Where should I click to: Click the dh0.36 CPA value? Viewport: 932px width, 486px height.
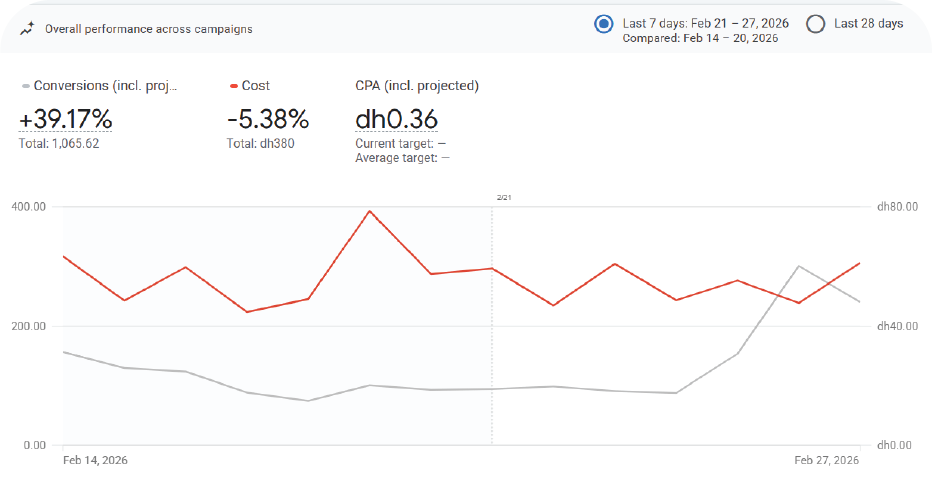point(396,120)
